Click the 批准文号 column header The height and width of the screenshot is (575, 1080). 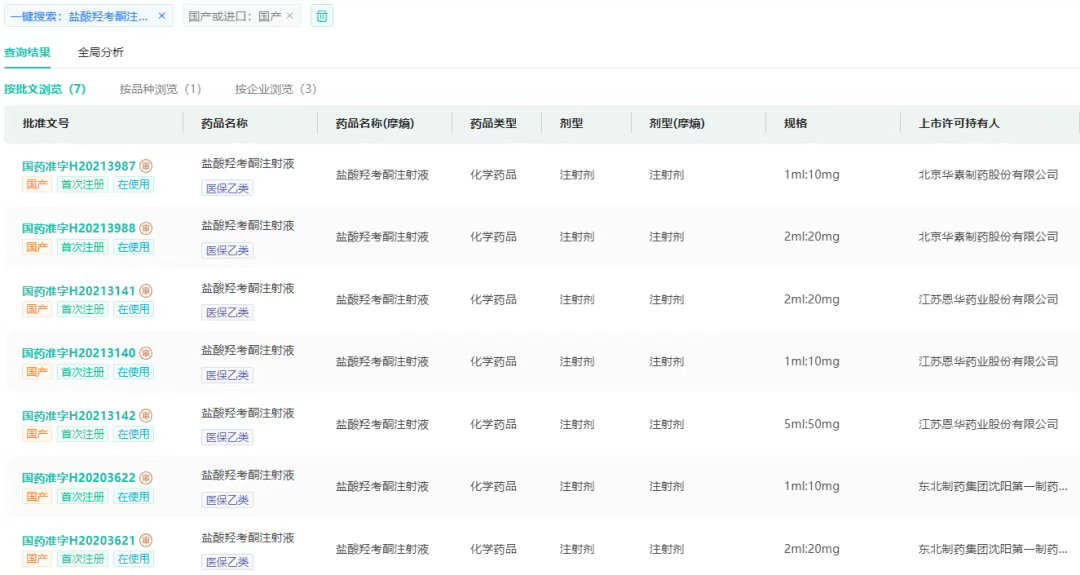(x=46, y=123)
